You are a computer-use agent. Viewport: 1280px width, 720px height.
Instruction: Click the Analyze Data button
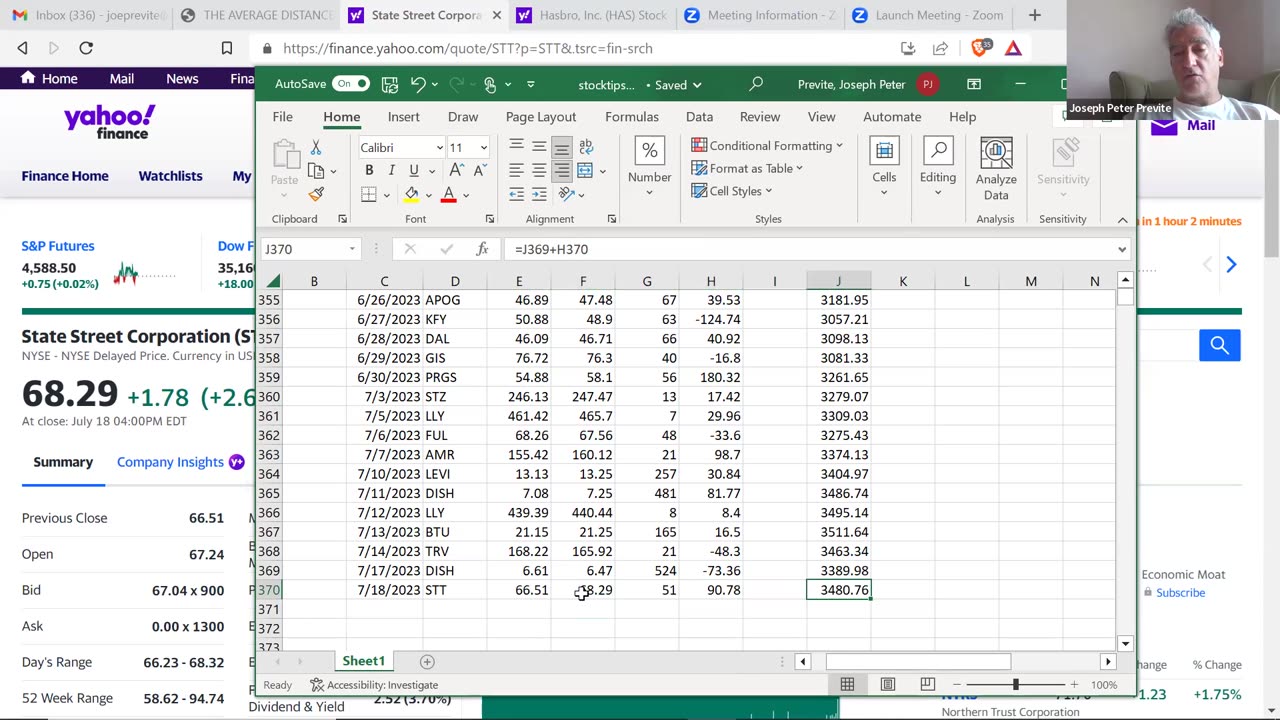click(996, 169)
